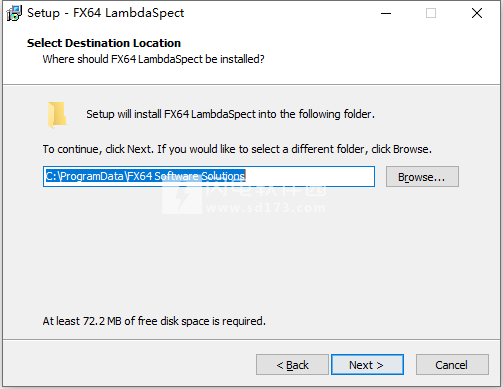The image size is (503, 389).
Task: Click the disabled maximize button
Action: tap(431, 13)
